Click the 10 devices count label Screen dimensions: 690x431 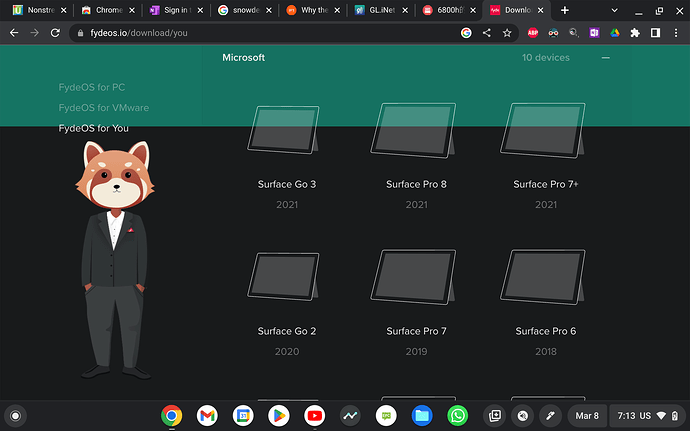coord(546,58)
